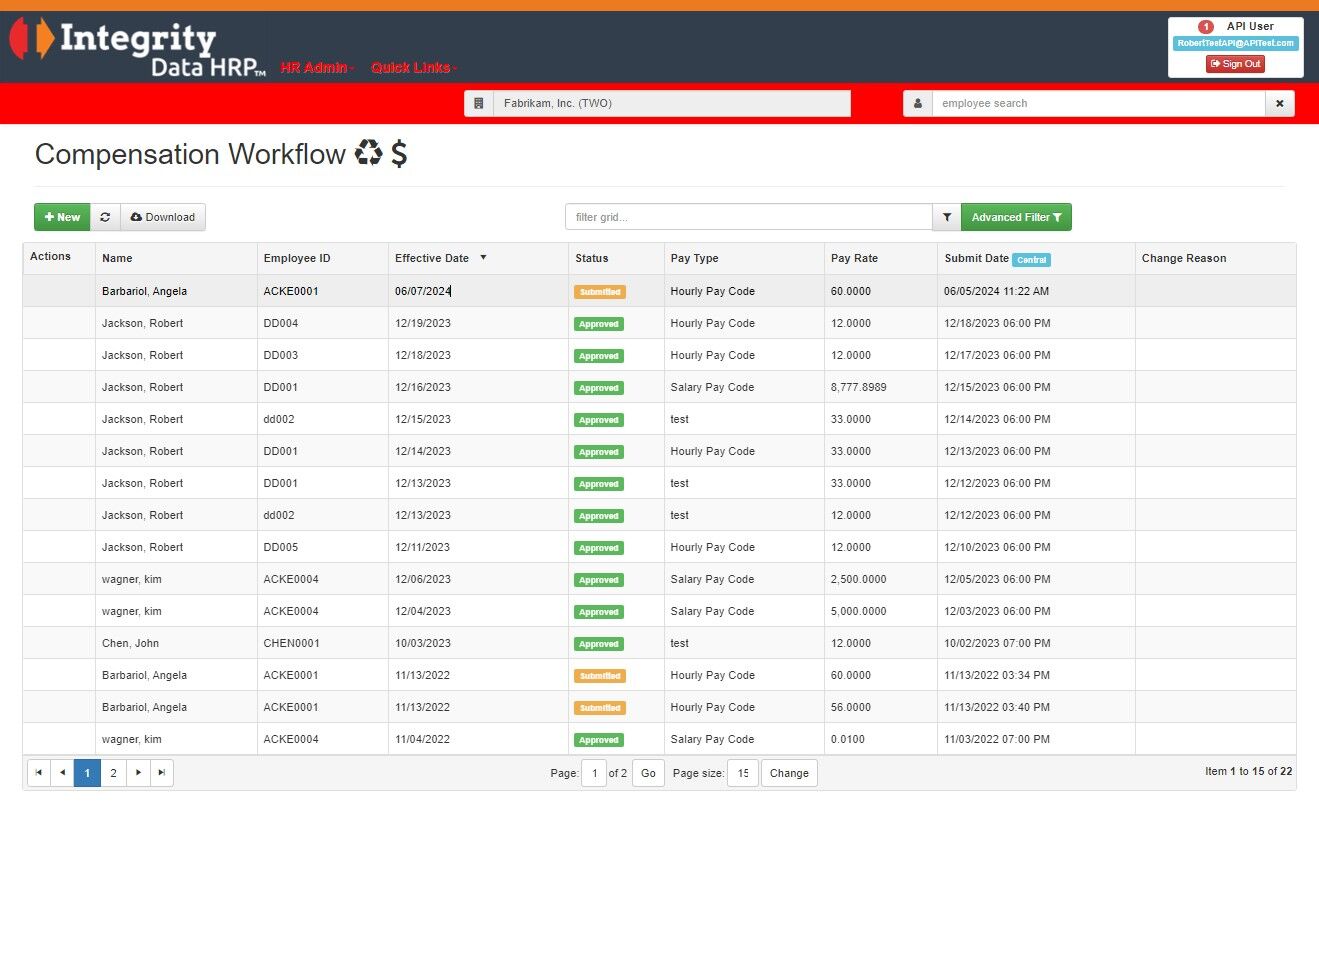Open the Fabrikam, Inc. company selector
The image size is (1319, 959).
click(x=657, y=103)
